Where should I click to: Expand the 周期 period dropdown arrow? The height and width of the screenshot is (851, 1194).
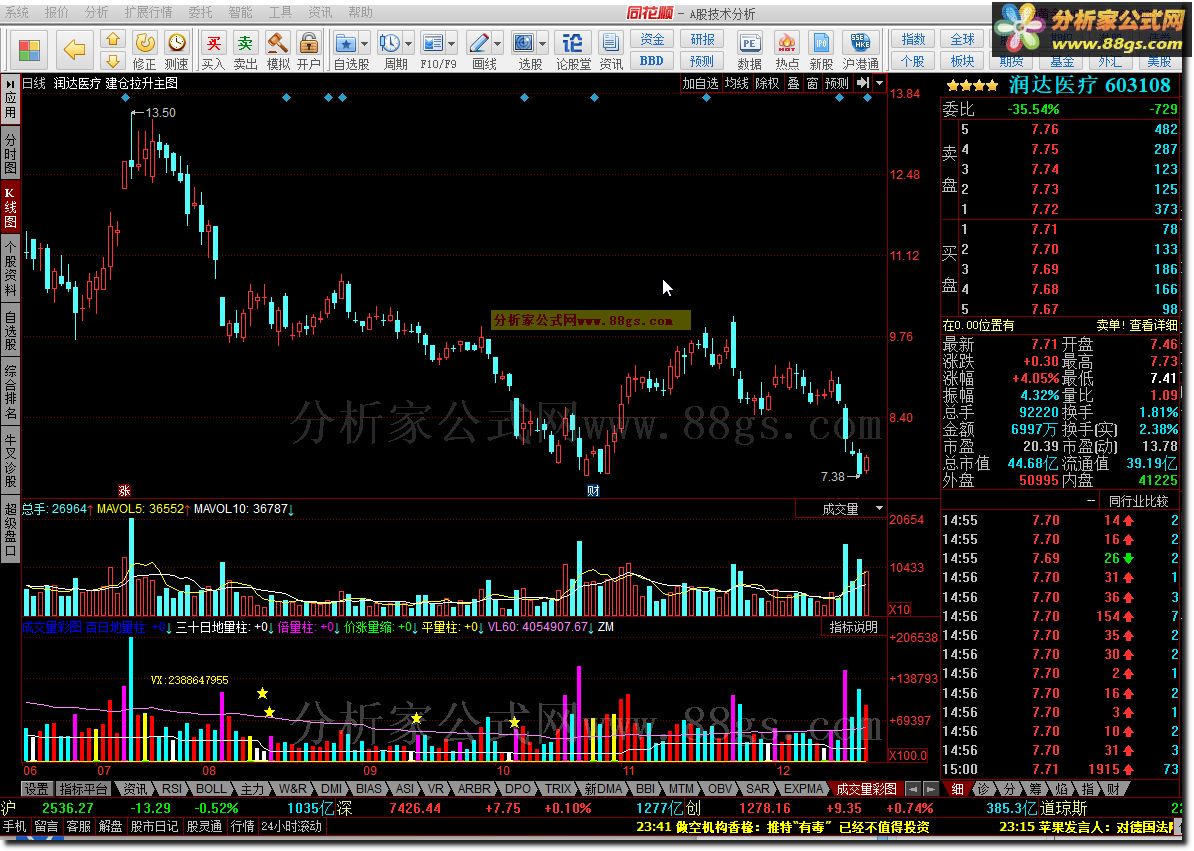point(408,43)
